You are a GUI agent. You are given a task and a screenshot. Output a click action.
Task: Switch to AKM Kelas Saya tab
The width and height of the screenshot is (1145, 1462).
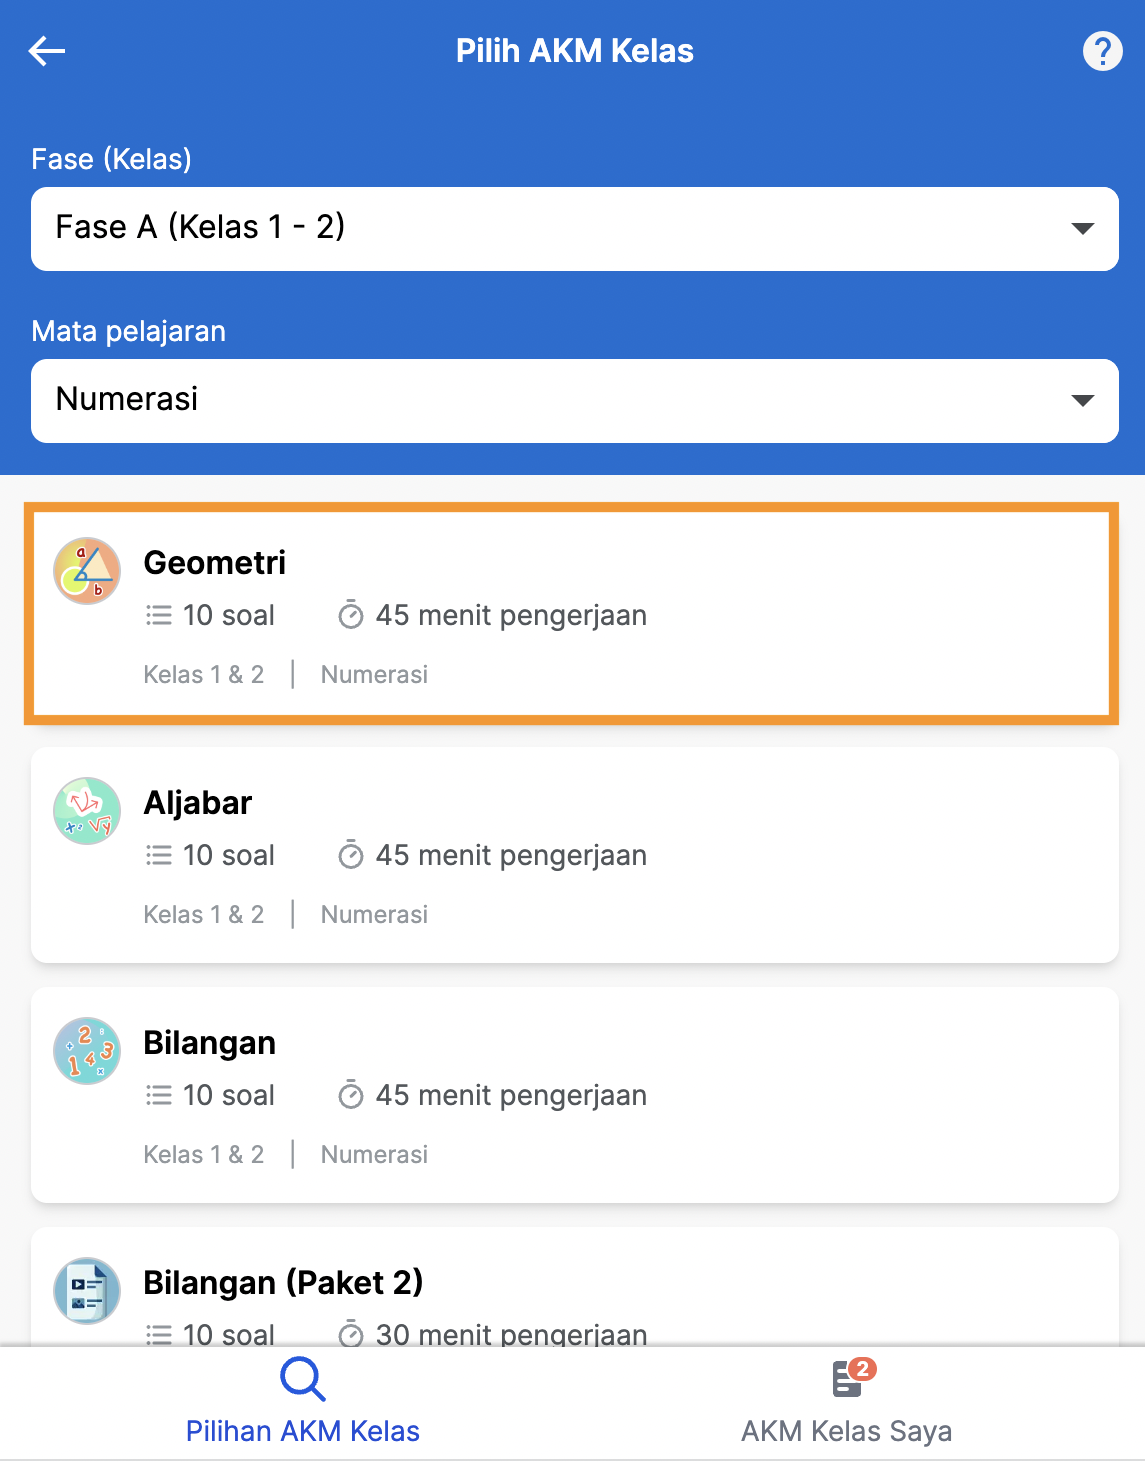846,1431
